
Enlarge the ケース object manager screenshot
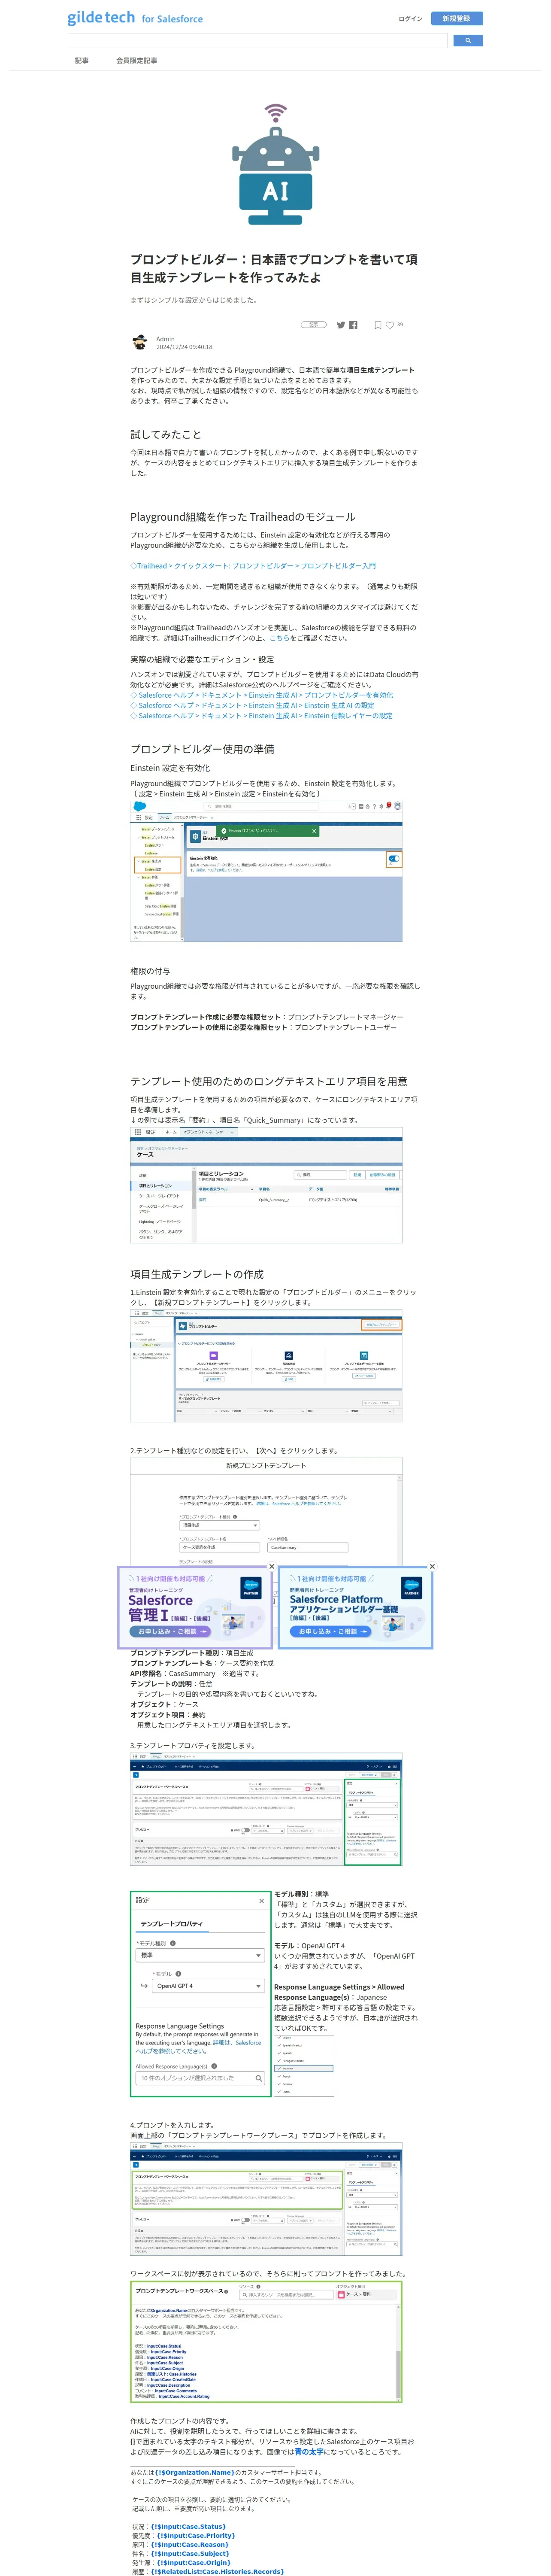(266, 1185)
